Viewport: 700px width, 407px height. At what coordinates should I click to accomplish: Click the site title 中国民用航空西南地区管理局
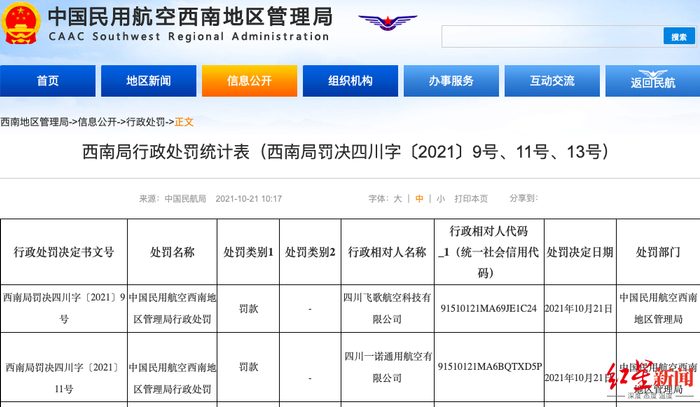tap(190, 17)
